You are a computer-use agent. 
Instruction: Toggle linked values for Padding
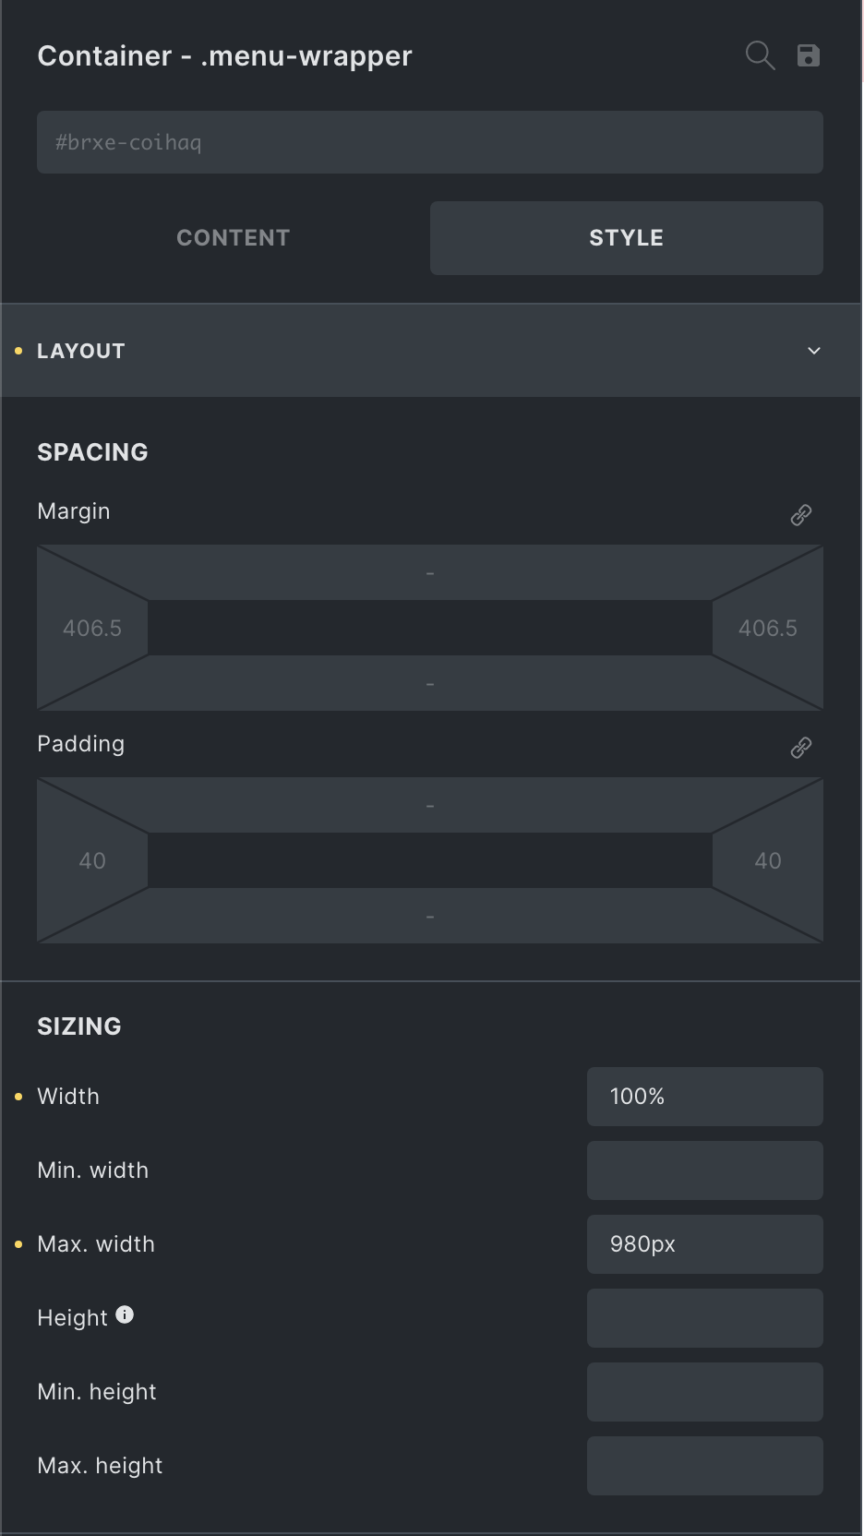800,747
